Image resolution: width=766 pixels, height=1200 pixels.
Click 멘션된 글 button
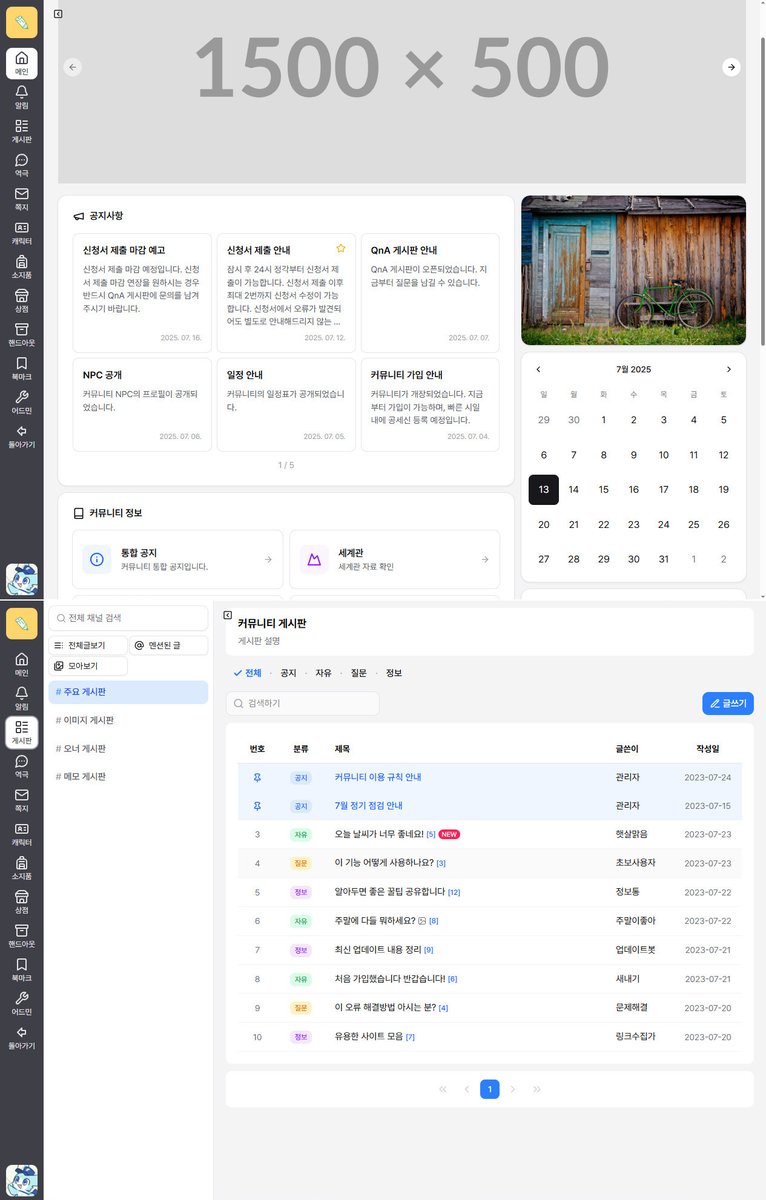(x=168, y=646)
